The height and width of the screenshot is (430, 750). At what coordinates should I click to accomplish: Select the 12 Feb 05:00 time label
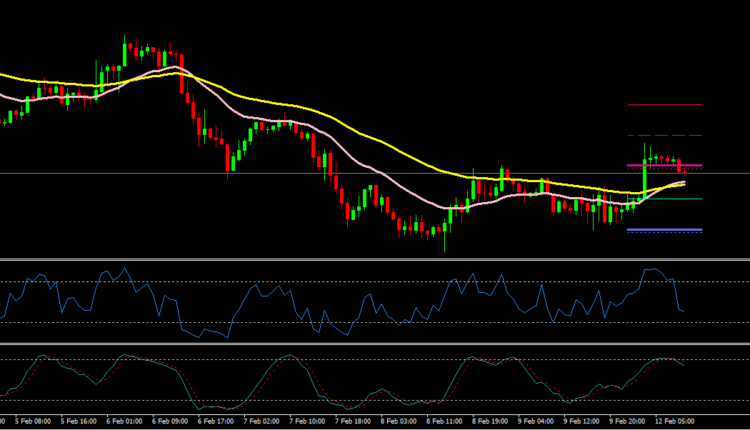click(677, 422)
